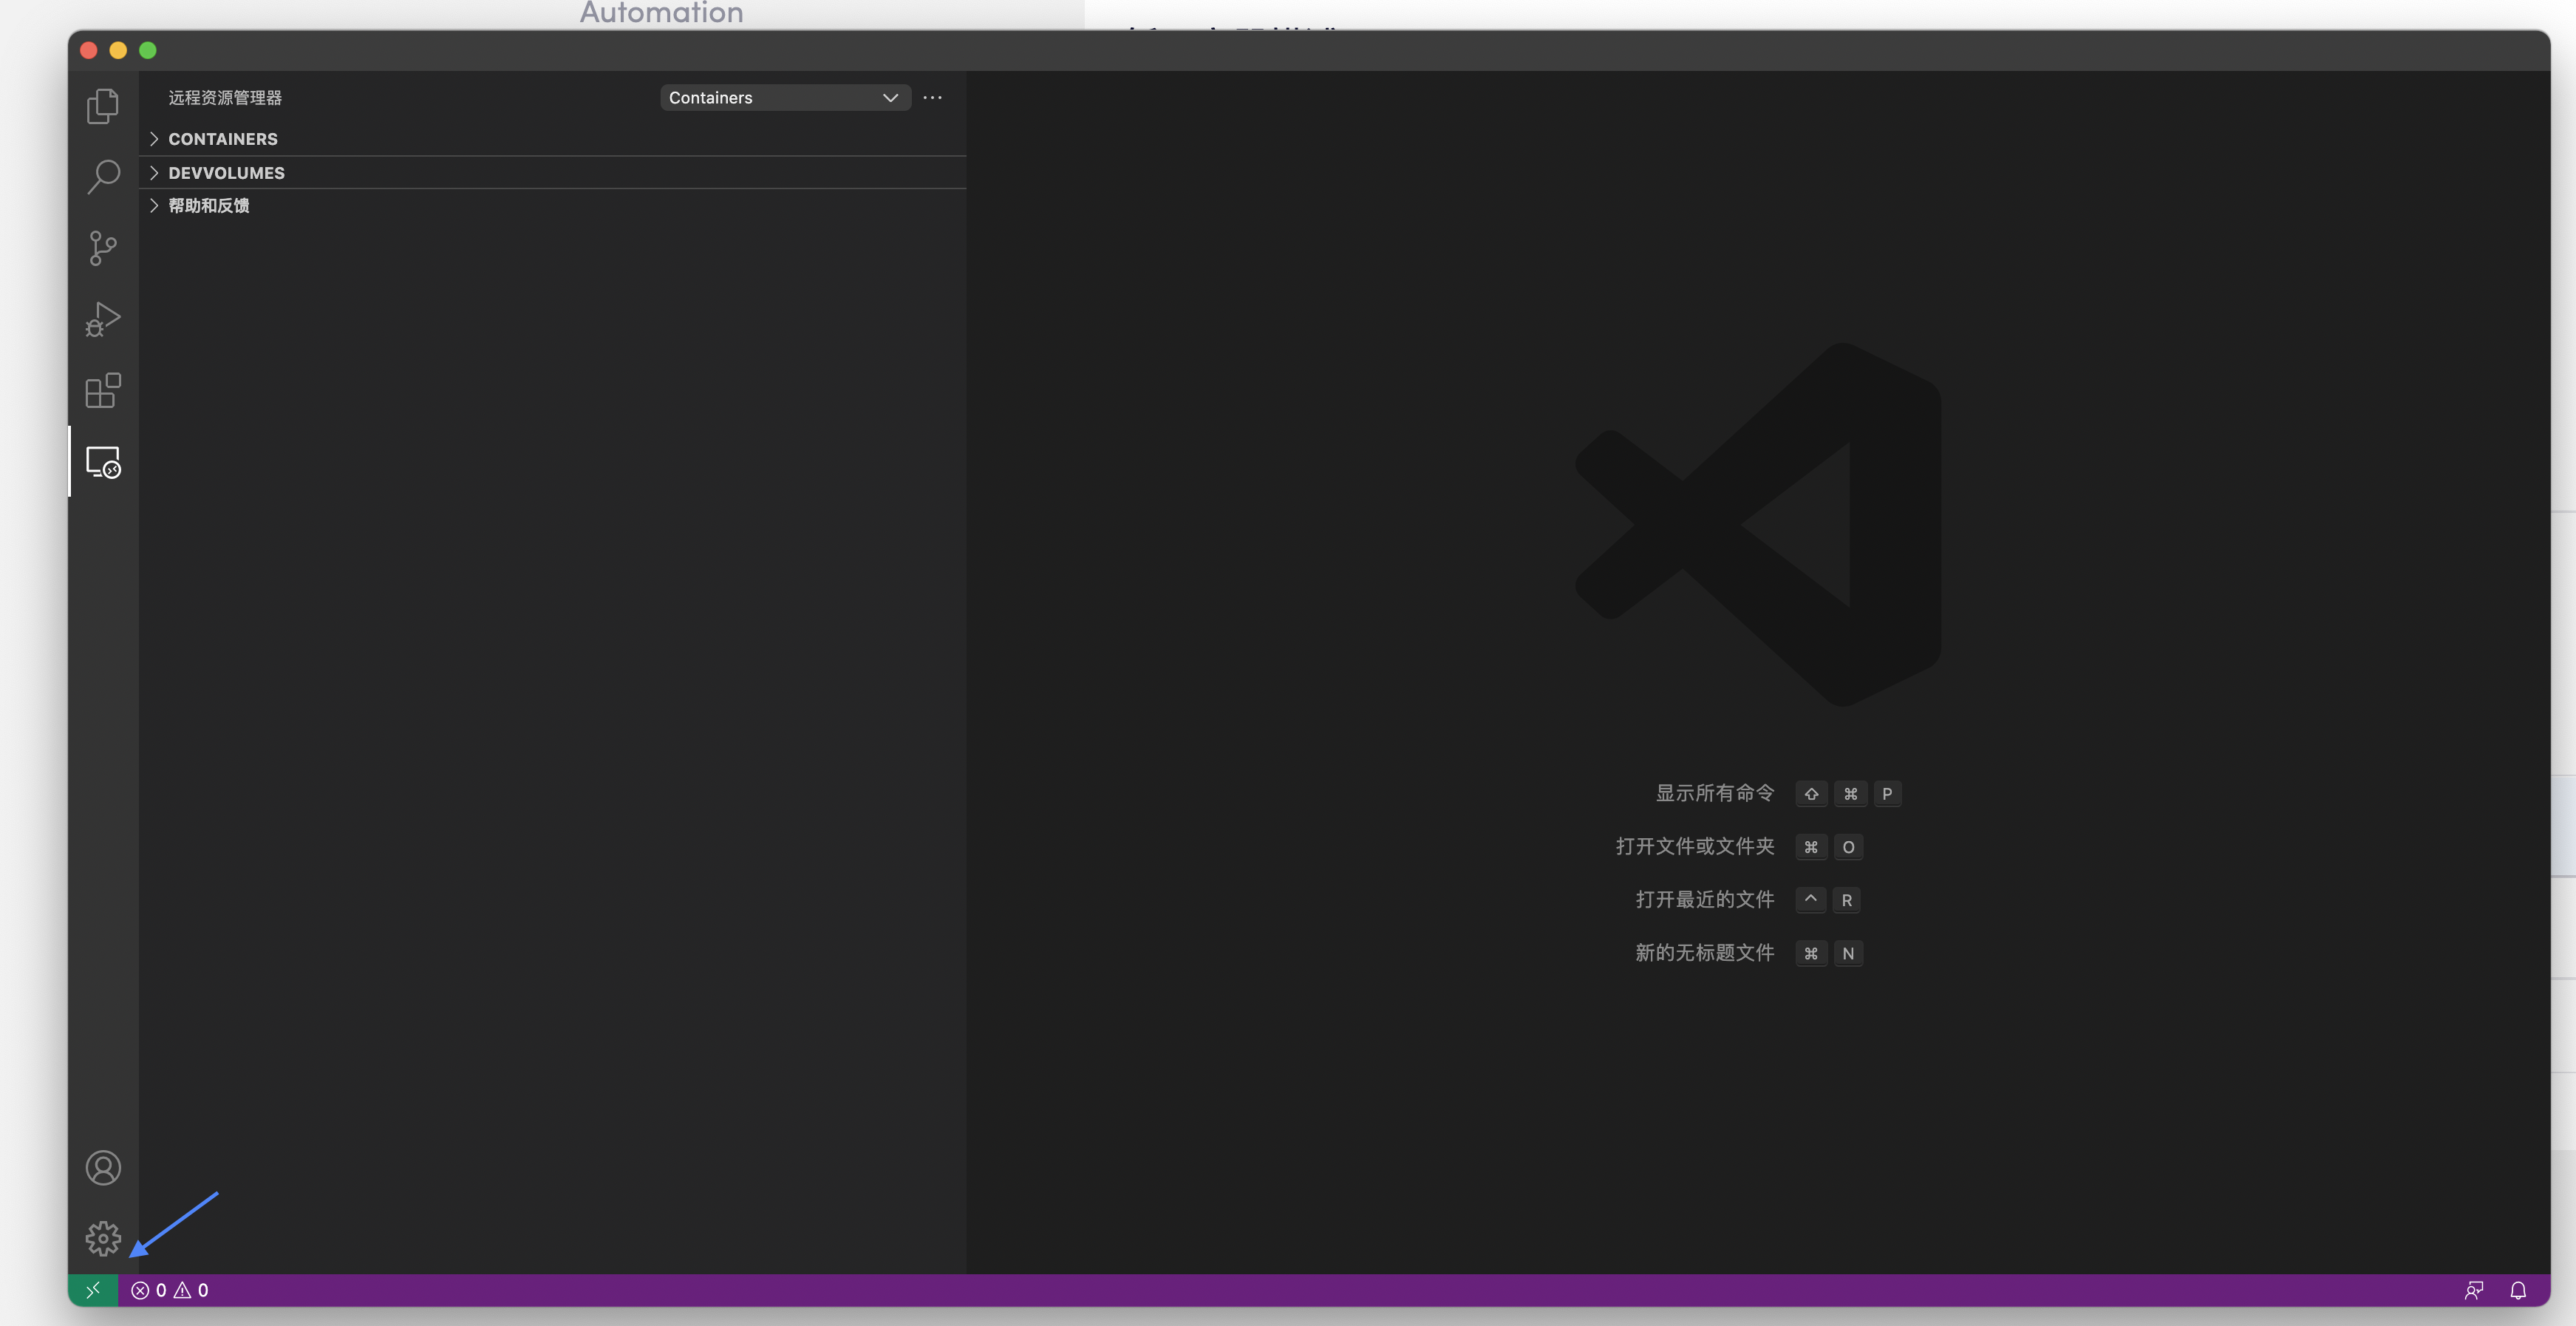Viewport: 2576px width, 1326px height.
Task: Open the Search view in activity bar
Action: 102,177
